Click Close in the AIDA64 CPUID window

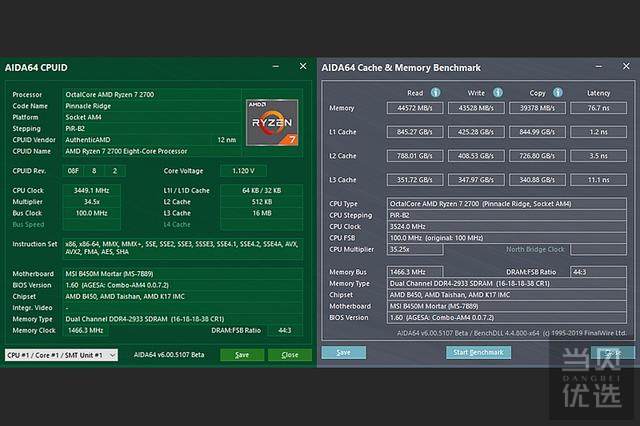(x=290, y=355)
